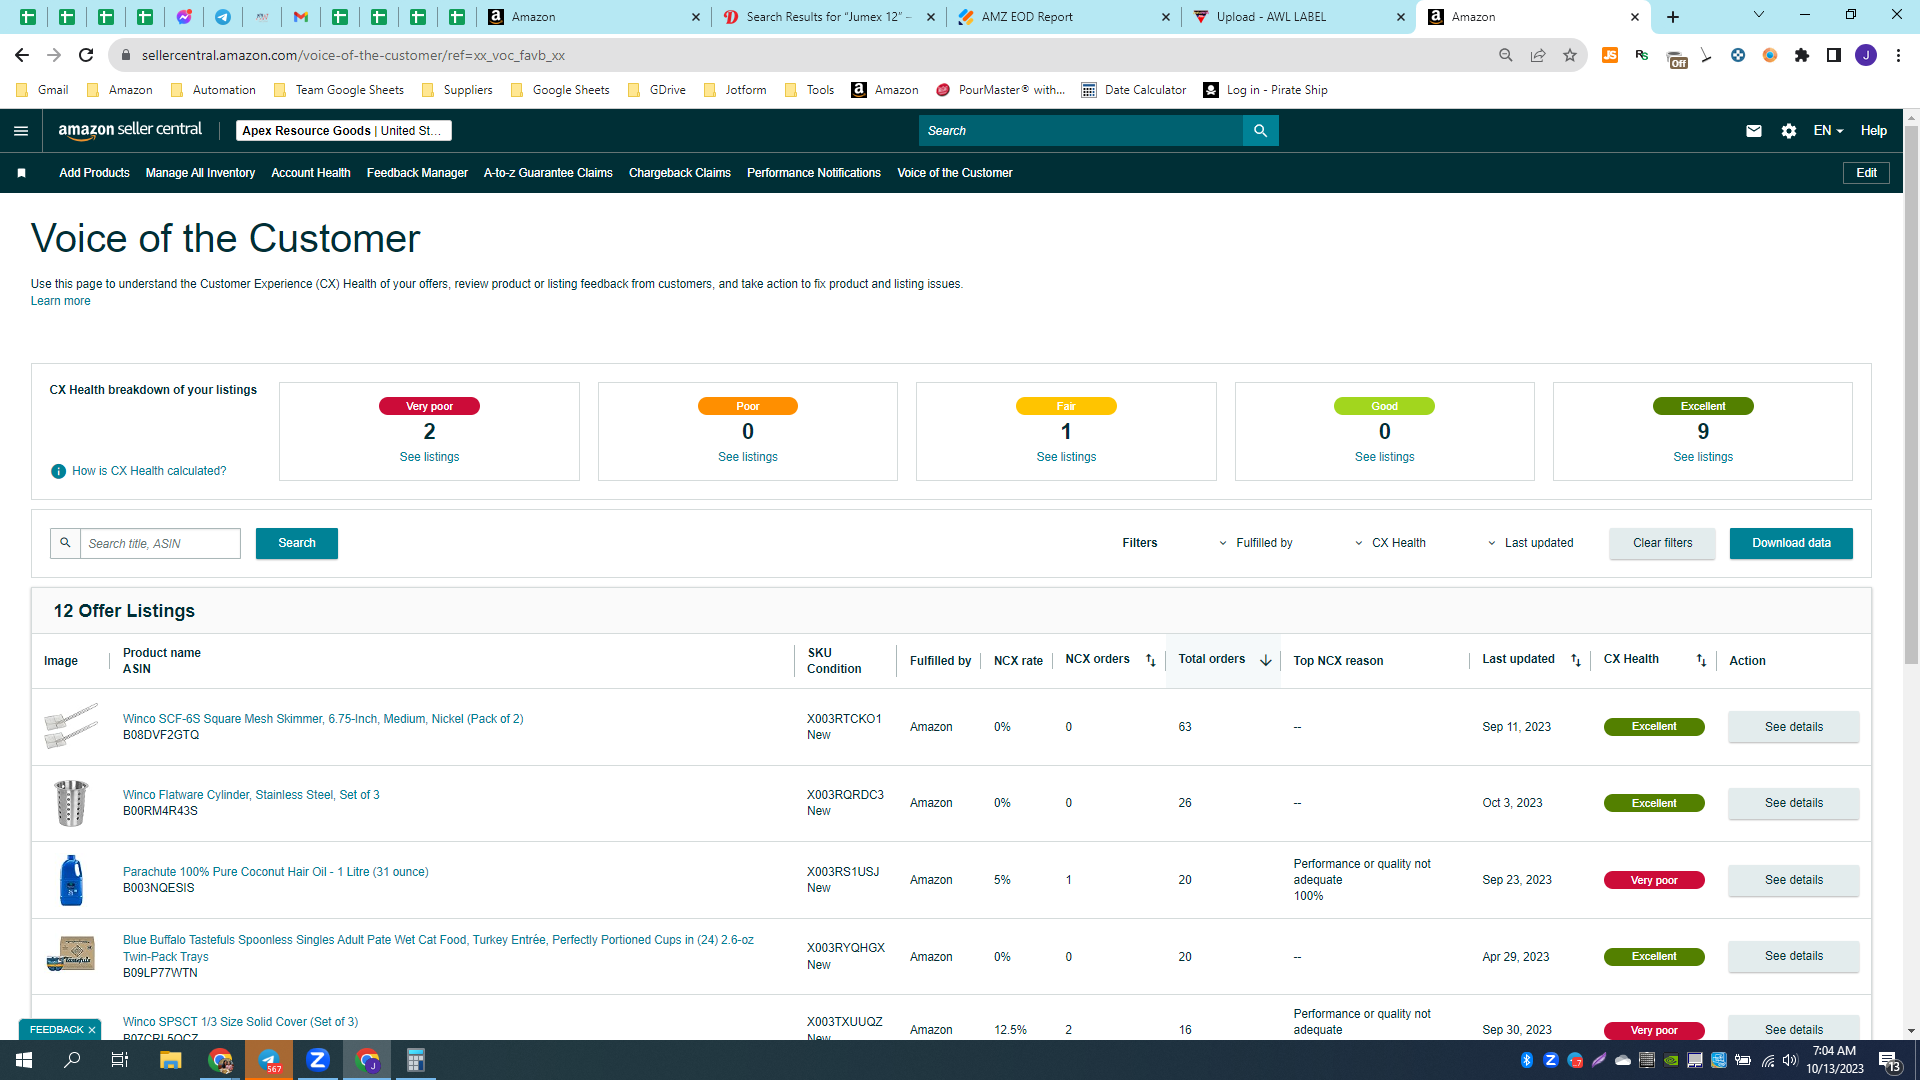Viewport: 1920px width, 1080px height.
Task: Open Parachute Coconut Hair Oil product link
Action: [x=275, y=872]
